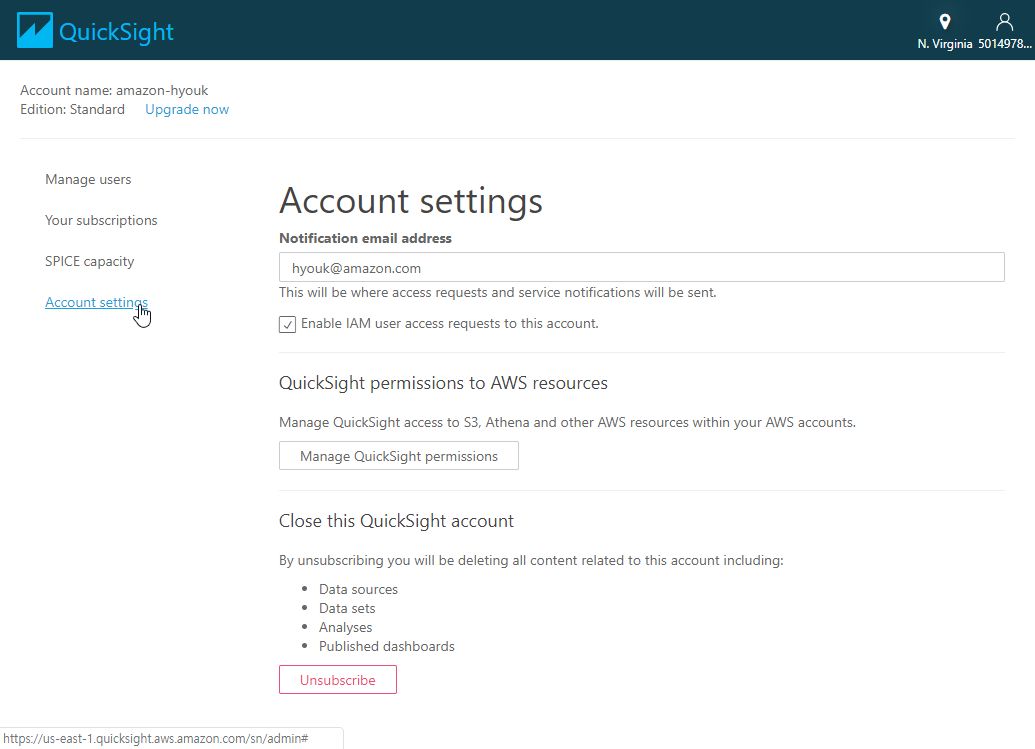Click the 'Data sets' list item
Screen dimensions: 1035x749
pyautogui.click(x=347, y=608)
